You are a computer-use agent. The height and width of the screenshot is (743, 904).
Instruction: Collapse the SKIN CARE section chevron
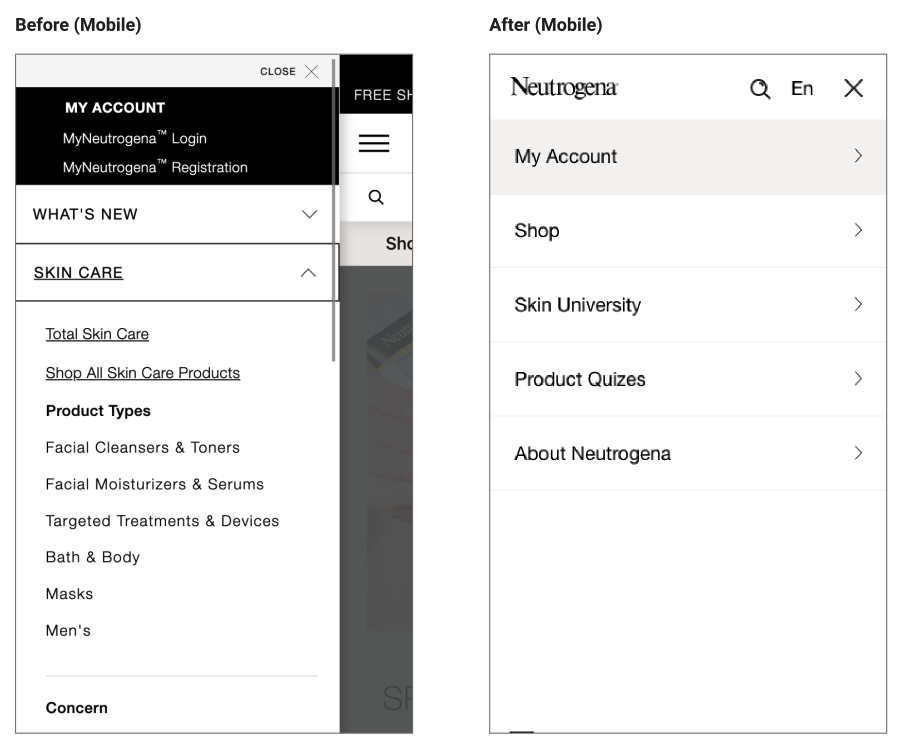(x=308, y=273)
